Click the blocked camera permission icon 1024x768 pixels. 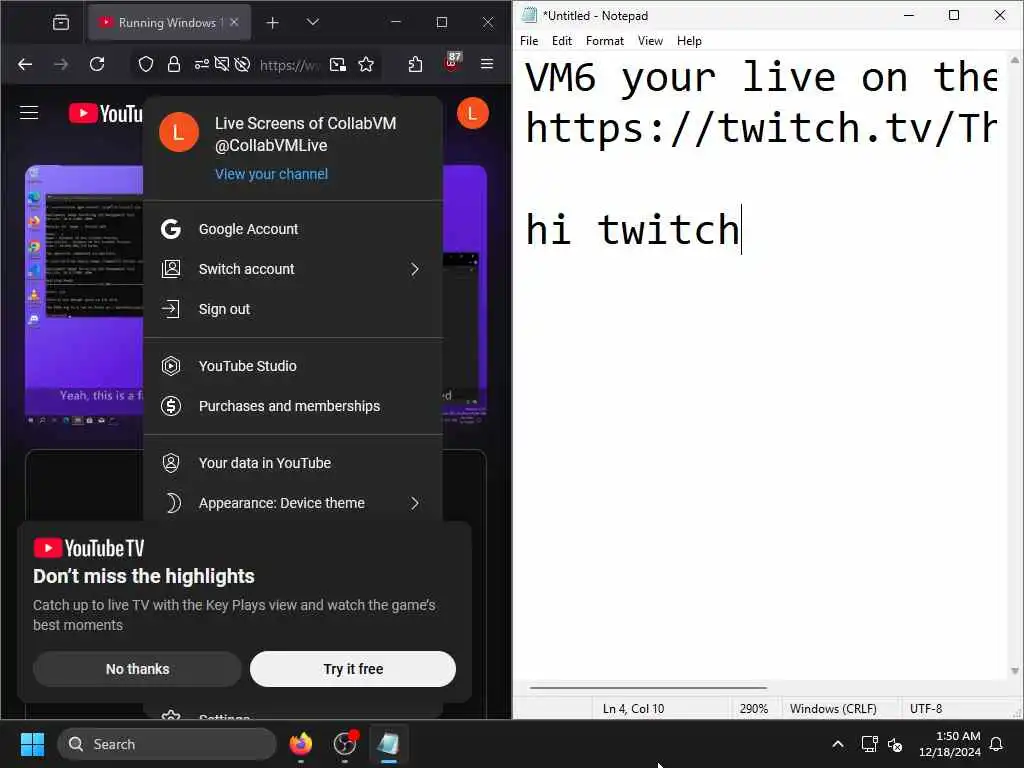click(222, 64)
